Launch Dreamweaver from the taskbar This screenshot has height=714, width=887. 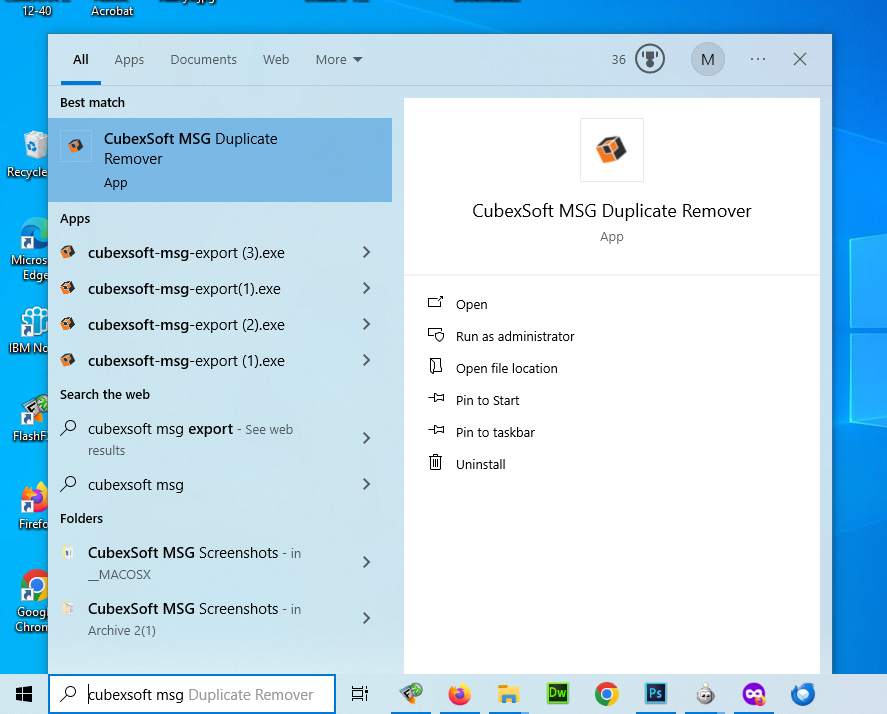[557, 694]
